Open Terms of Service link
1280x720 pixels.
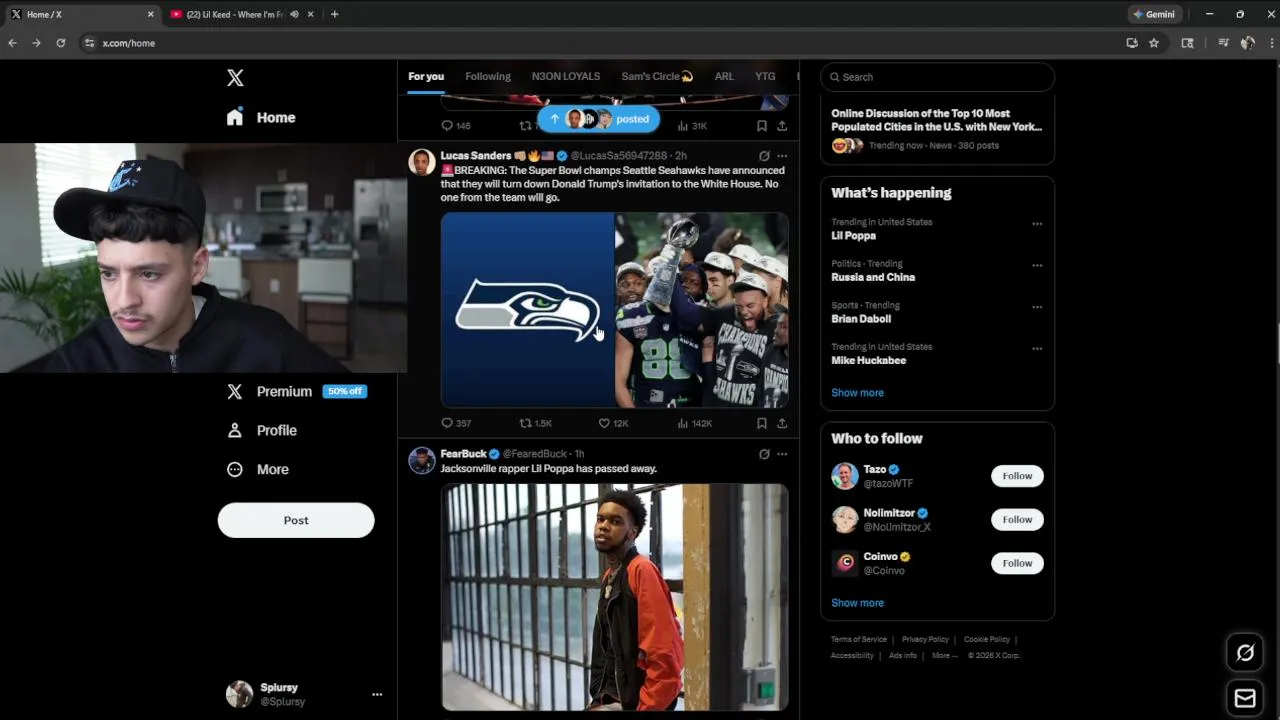[x=859, y=639]
